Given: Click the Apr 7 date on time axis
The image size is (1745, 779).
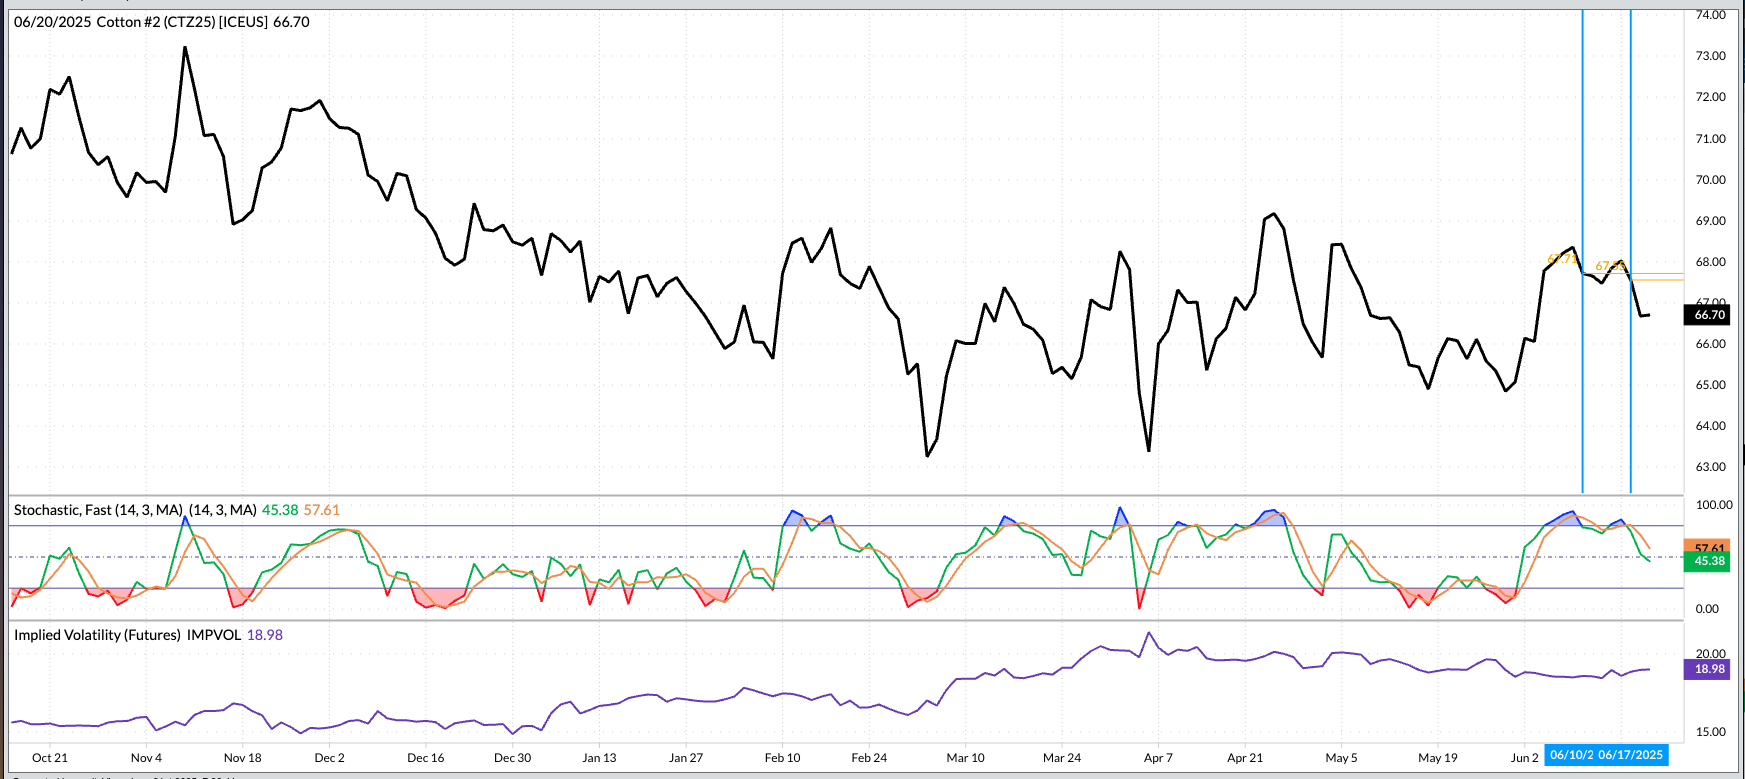Looking at the screenshot, I should 1158,758.
